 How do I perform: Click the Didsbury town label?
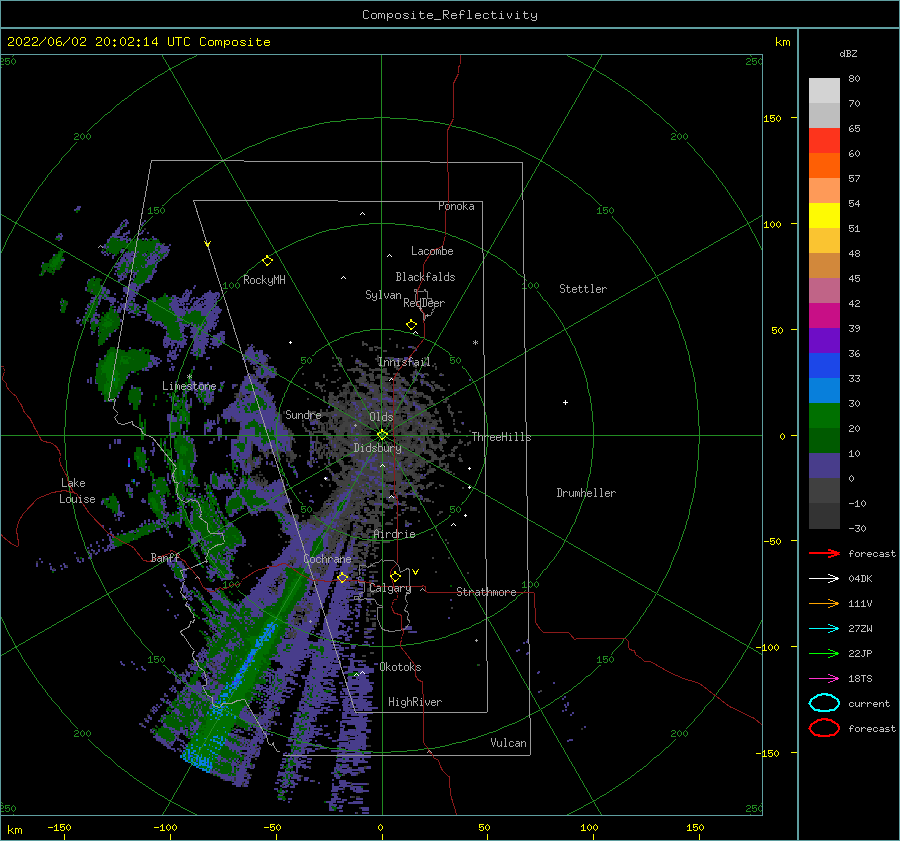[377, 448]
